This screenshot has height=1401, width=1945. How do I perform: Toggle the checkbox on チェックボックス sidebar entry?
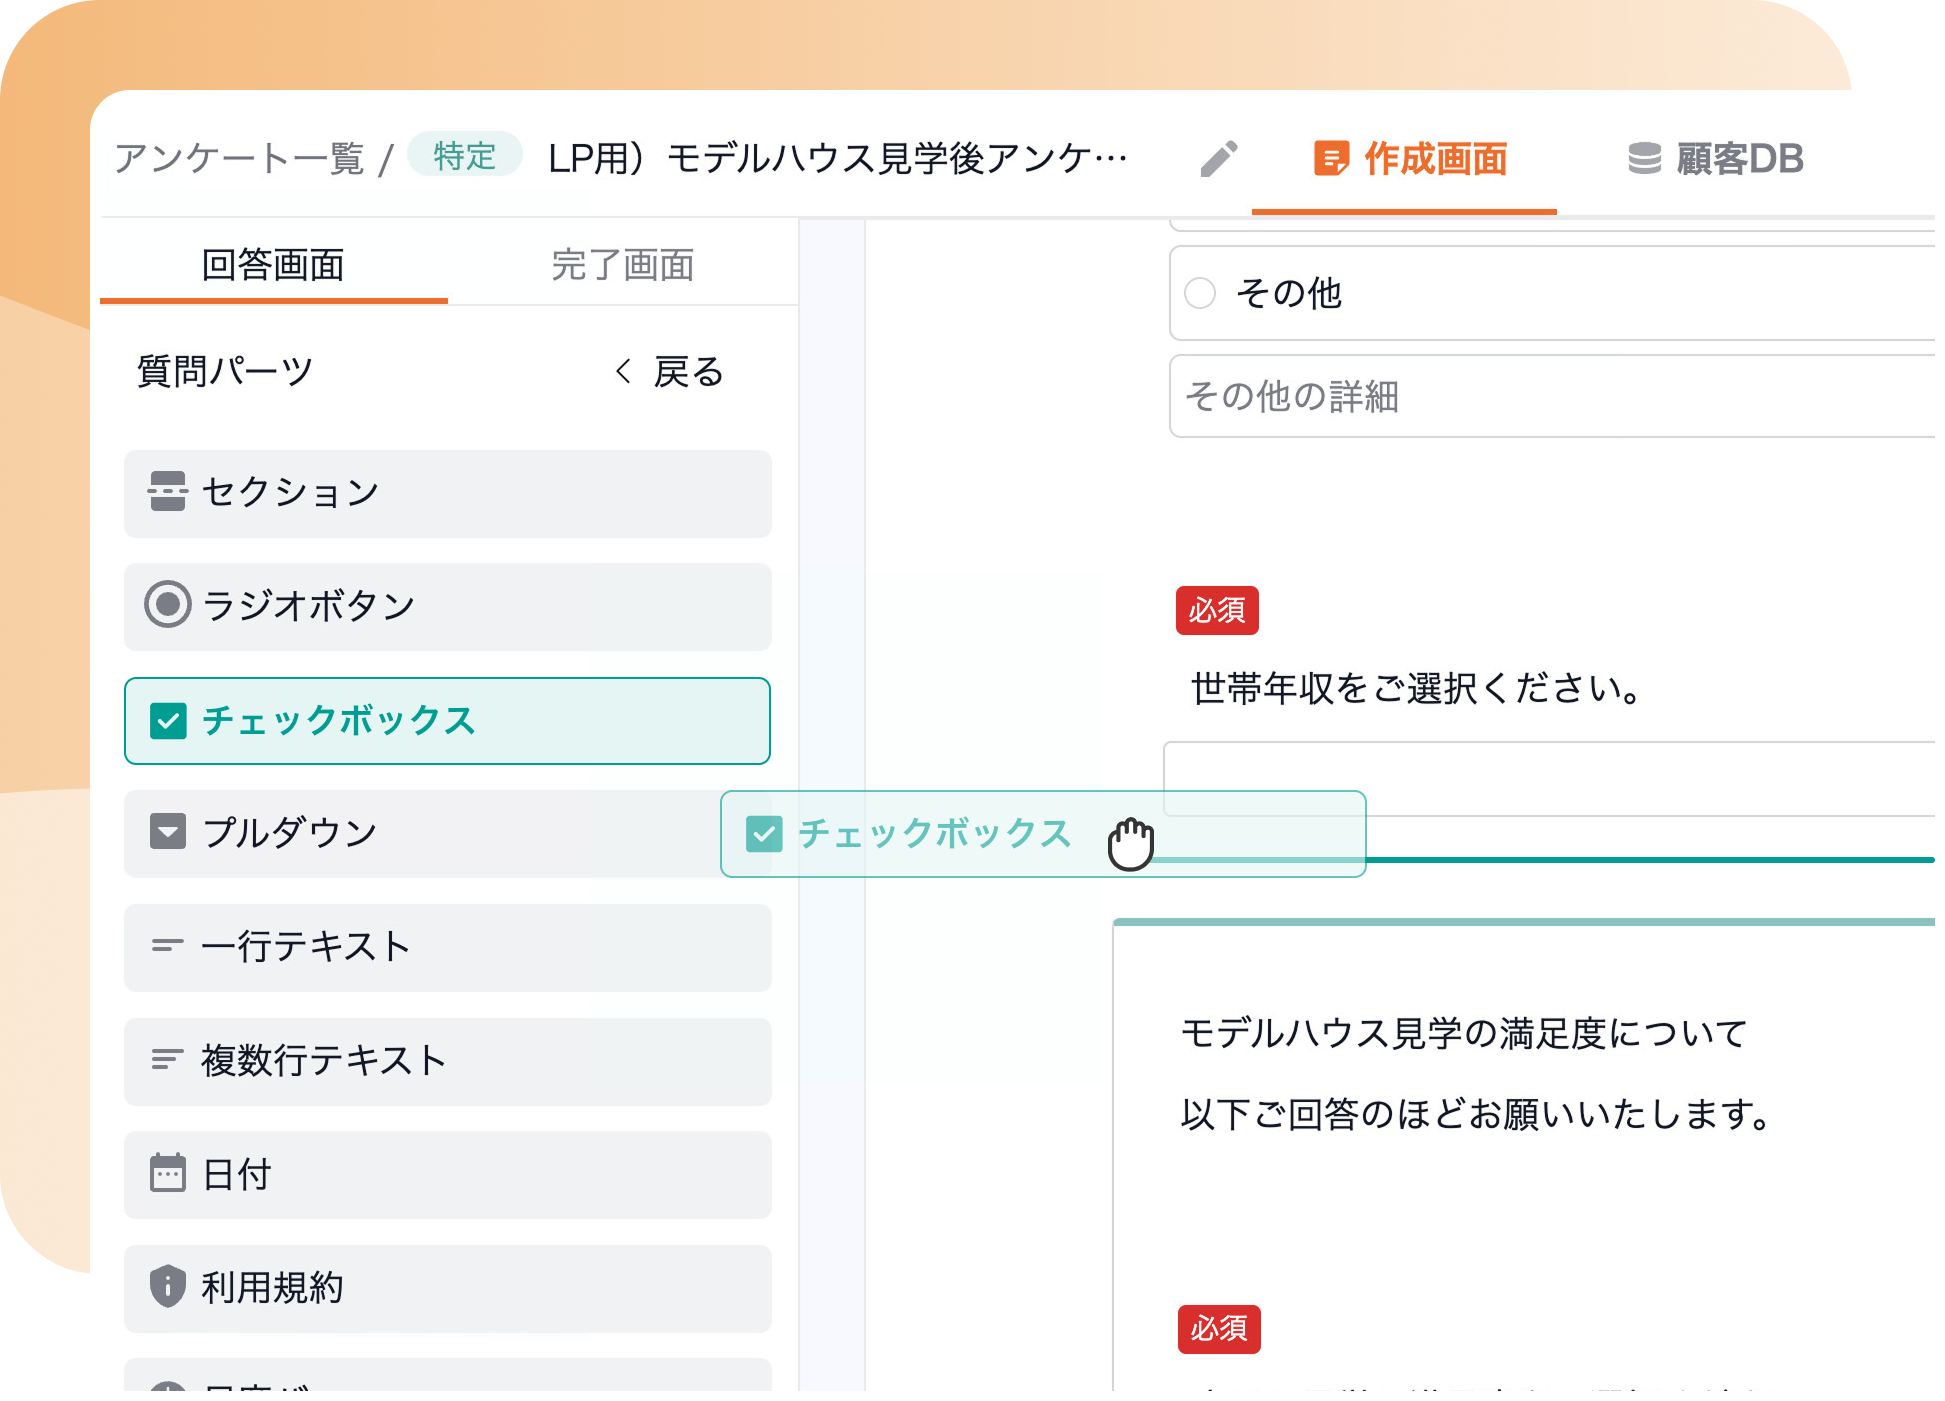point(168,720)
